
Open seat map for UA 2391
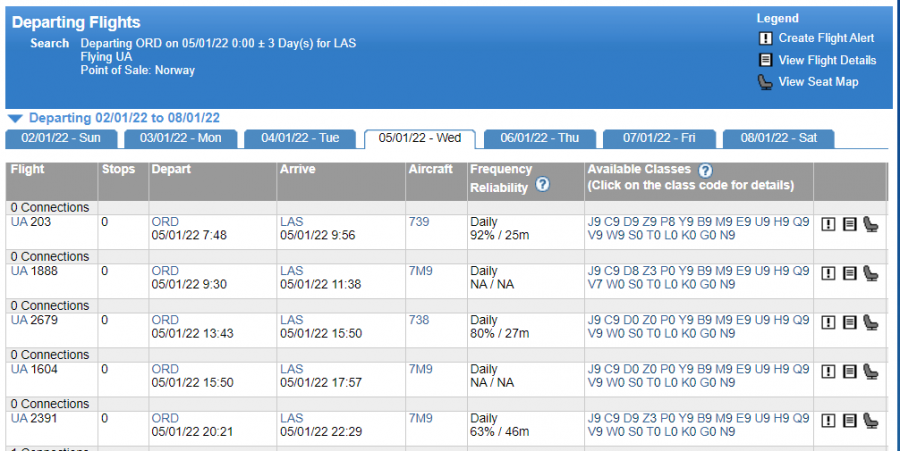871,421
